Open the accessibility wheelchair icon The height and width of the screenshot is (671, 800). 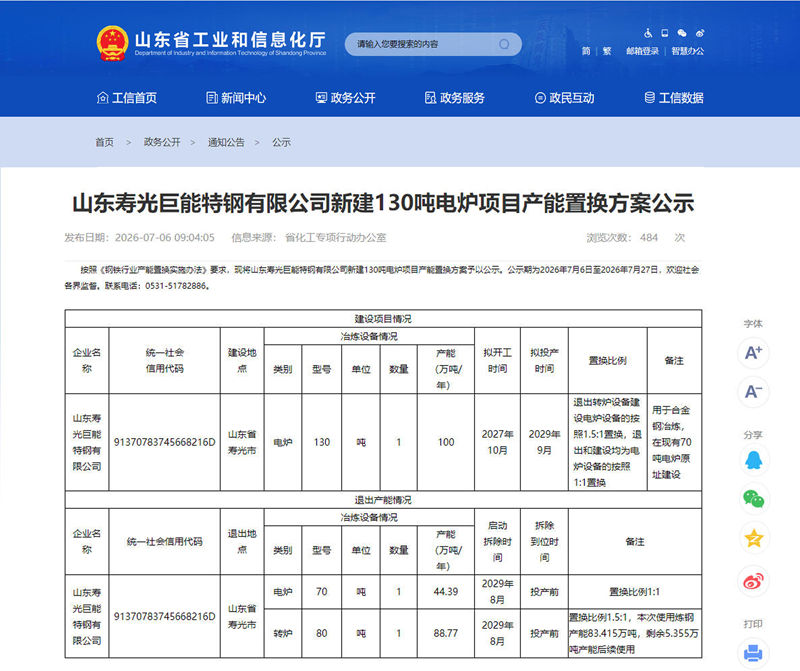coord(648,33)
